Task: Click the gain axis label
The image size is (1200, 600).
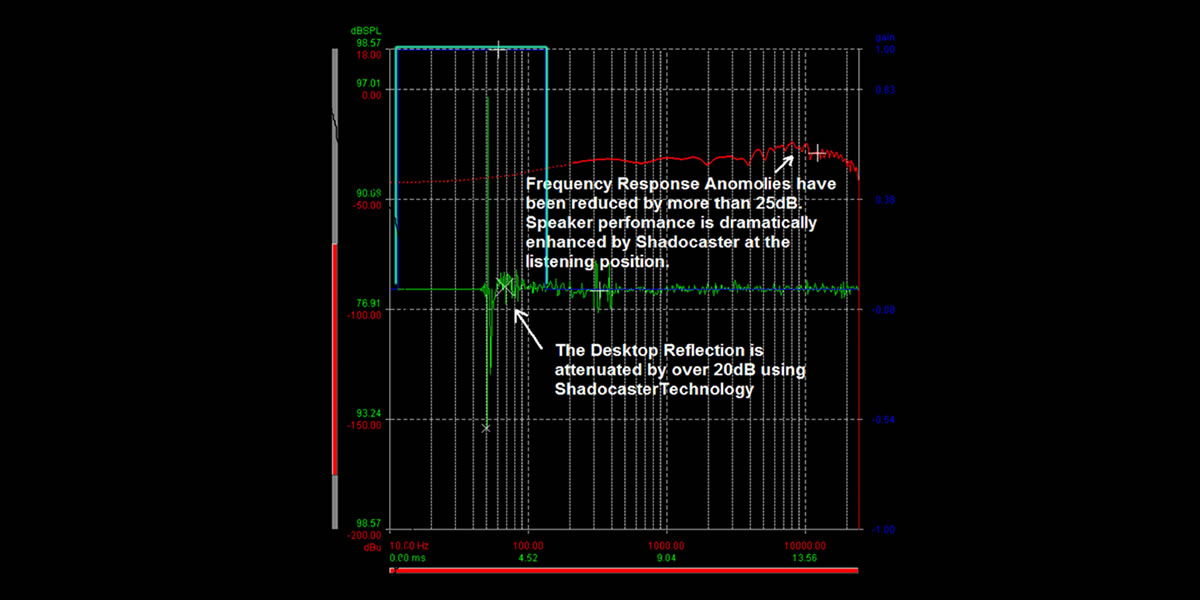Action: (x=885, y=35)
